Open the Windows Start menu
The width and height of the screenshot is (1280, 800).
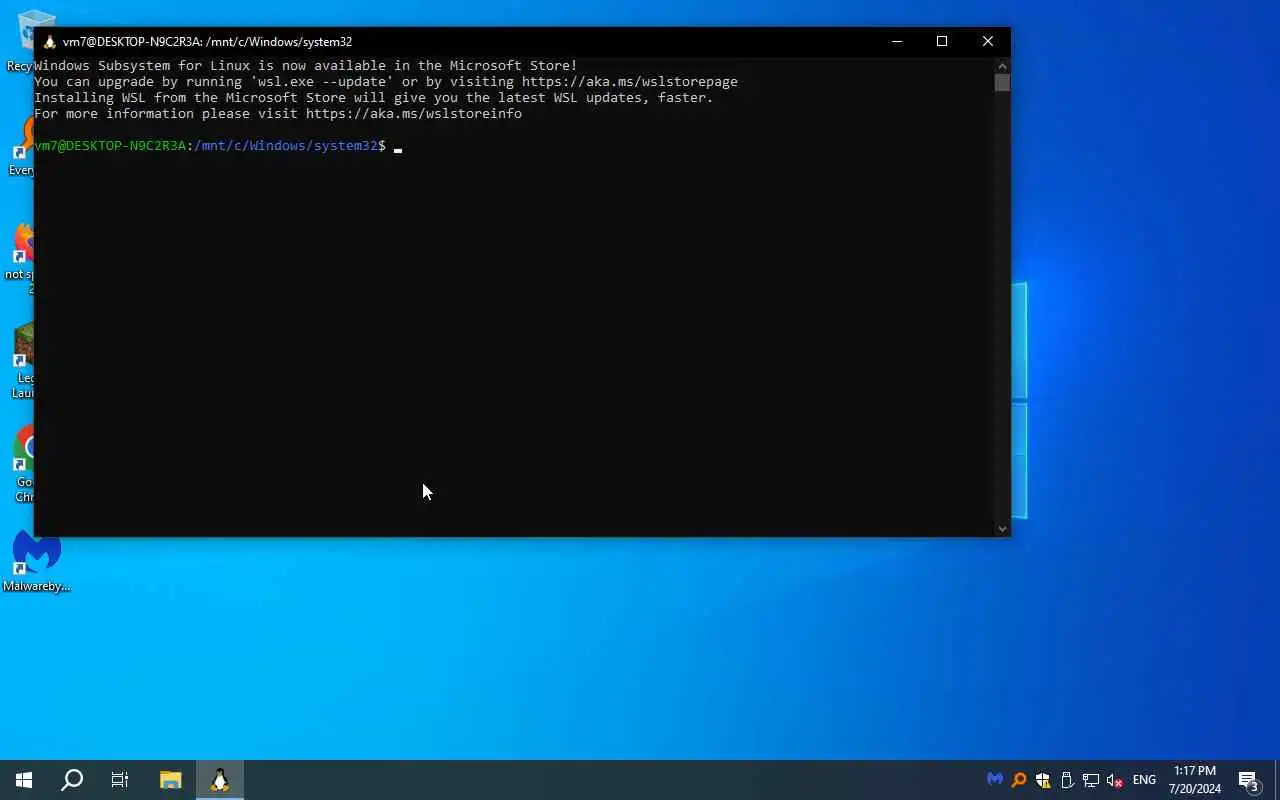click(x=24, y=780)
